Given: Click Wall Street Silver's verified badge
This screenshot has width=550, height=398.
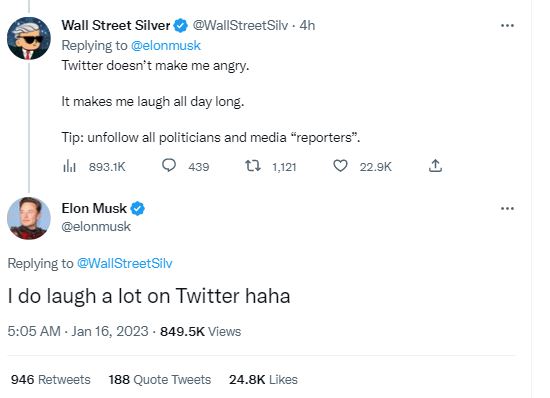Looking at the screenshot, I should [181, 26].
